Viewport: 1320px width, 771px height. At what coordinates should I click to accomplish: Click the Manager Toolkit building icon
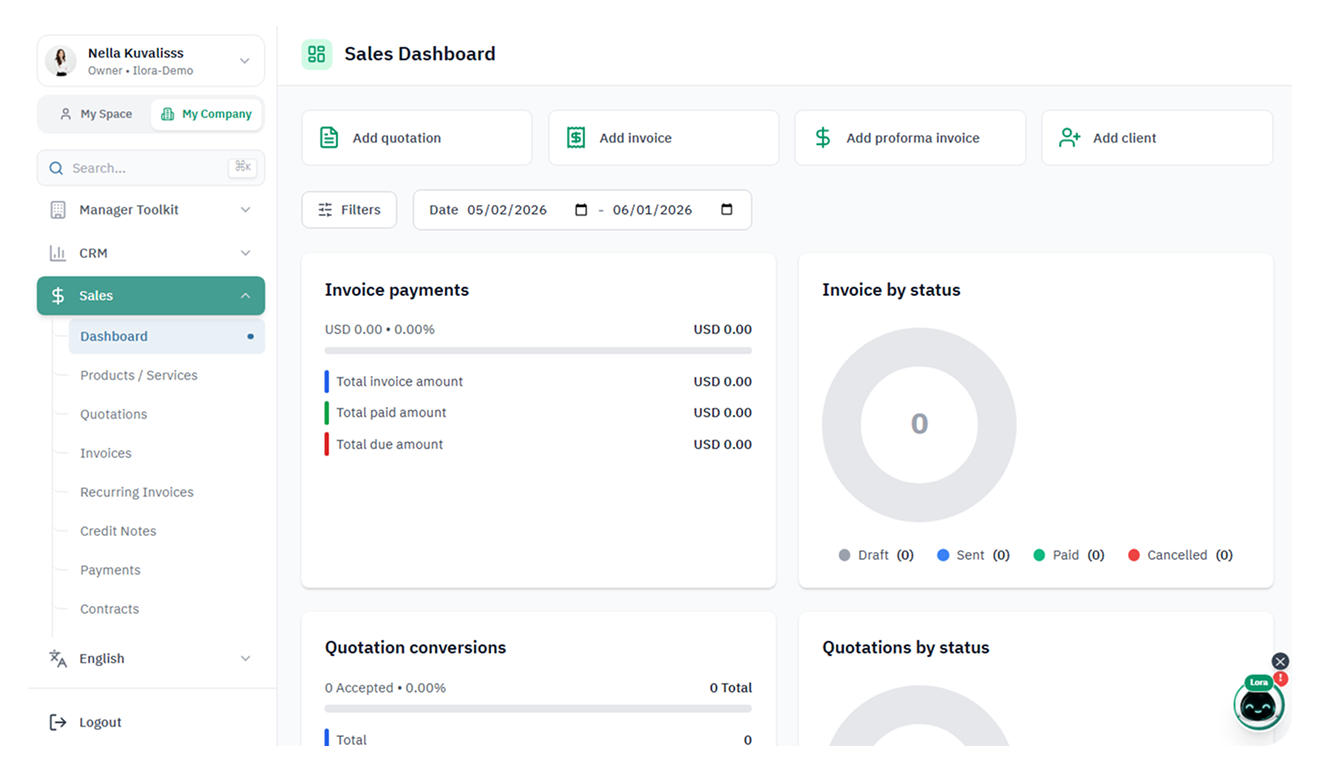58,210
